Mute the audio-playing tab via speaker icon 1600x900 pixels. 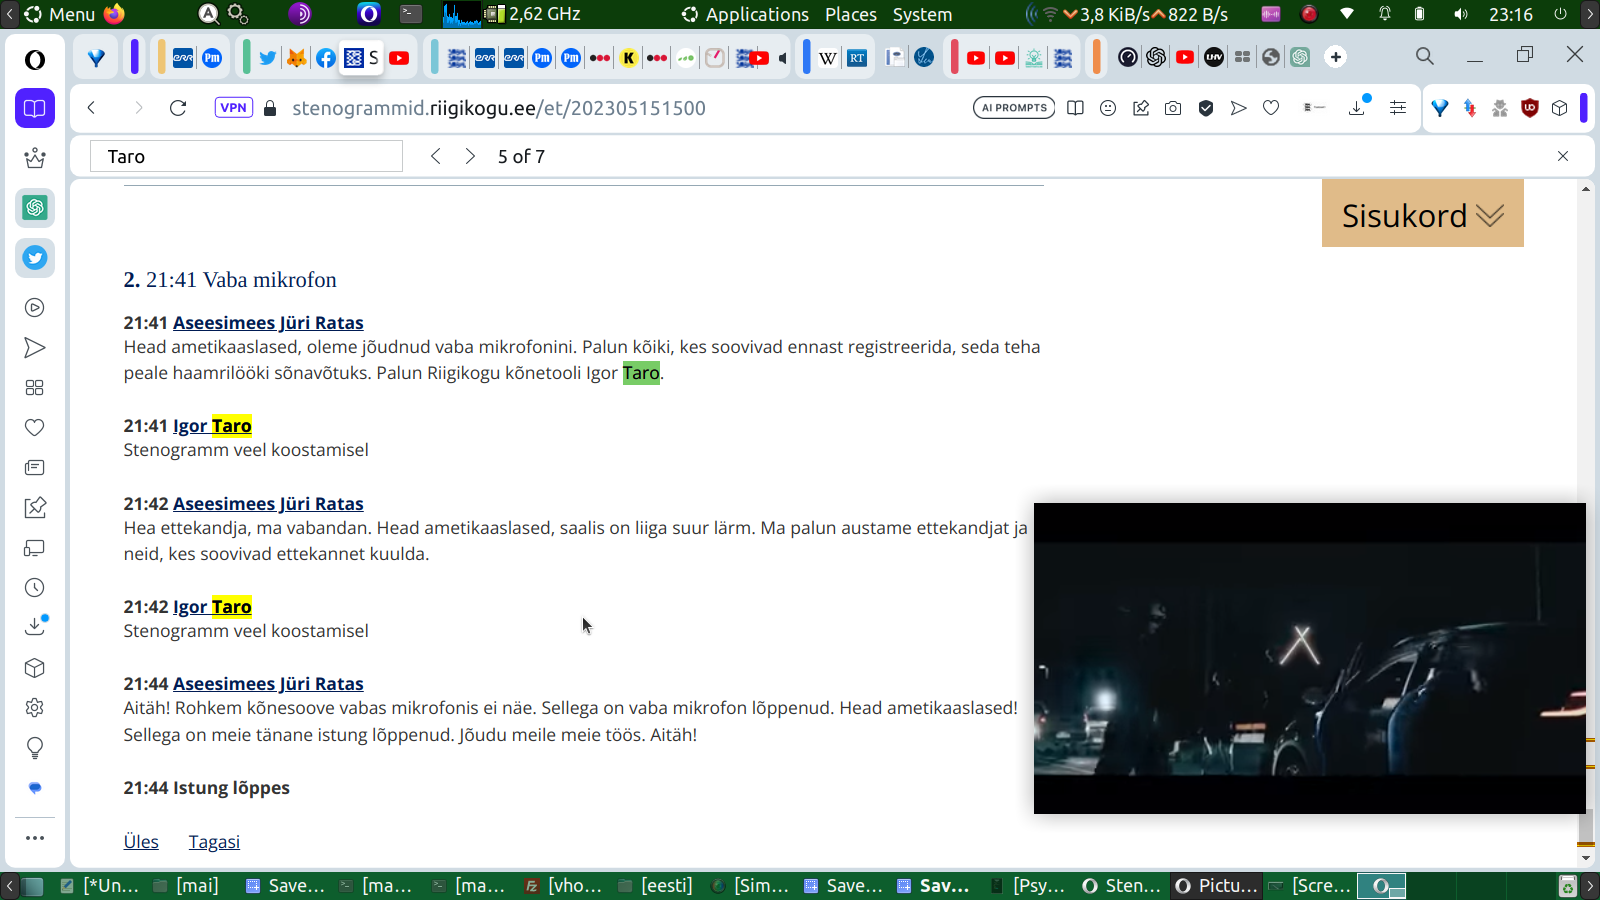[783, 58]
